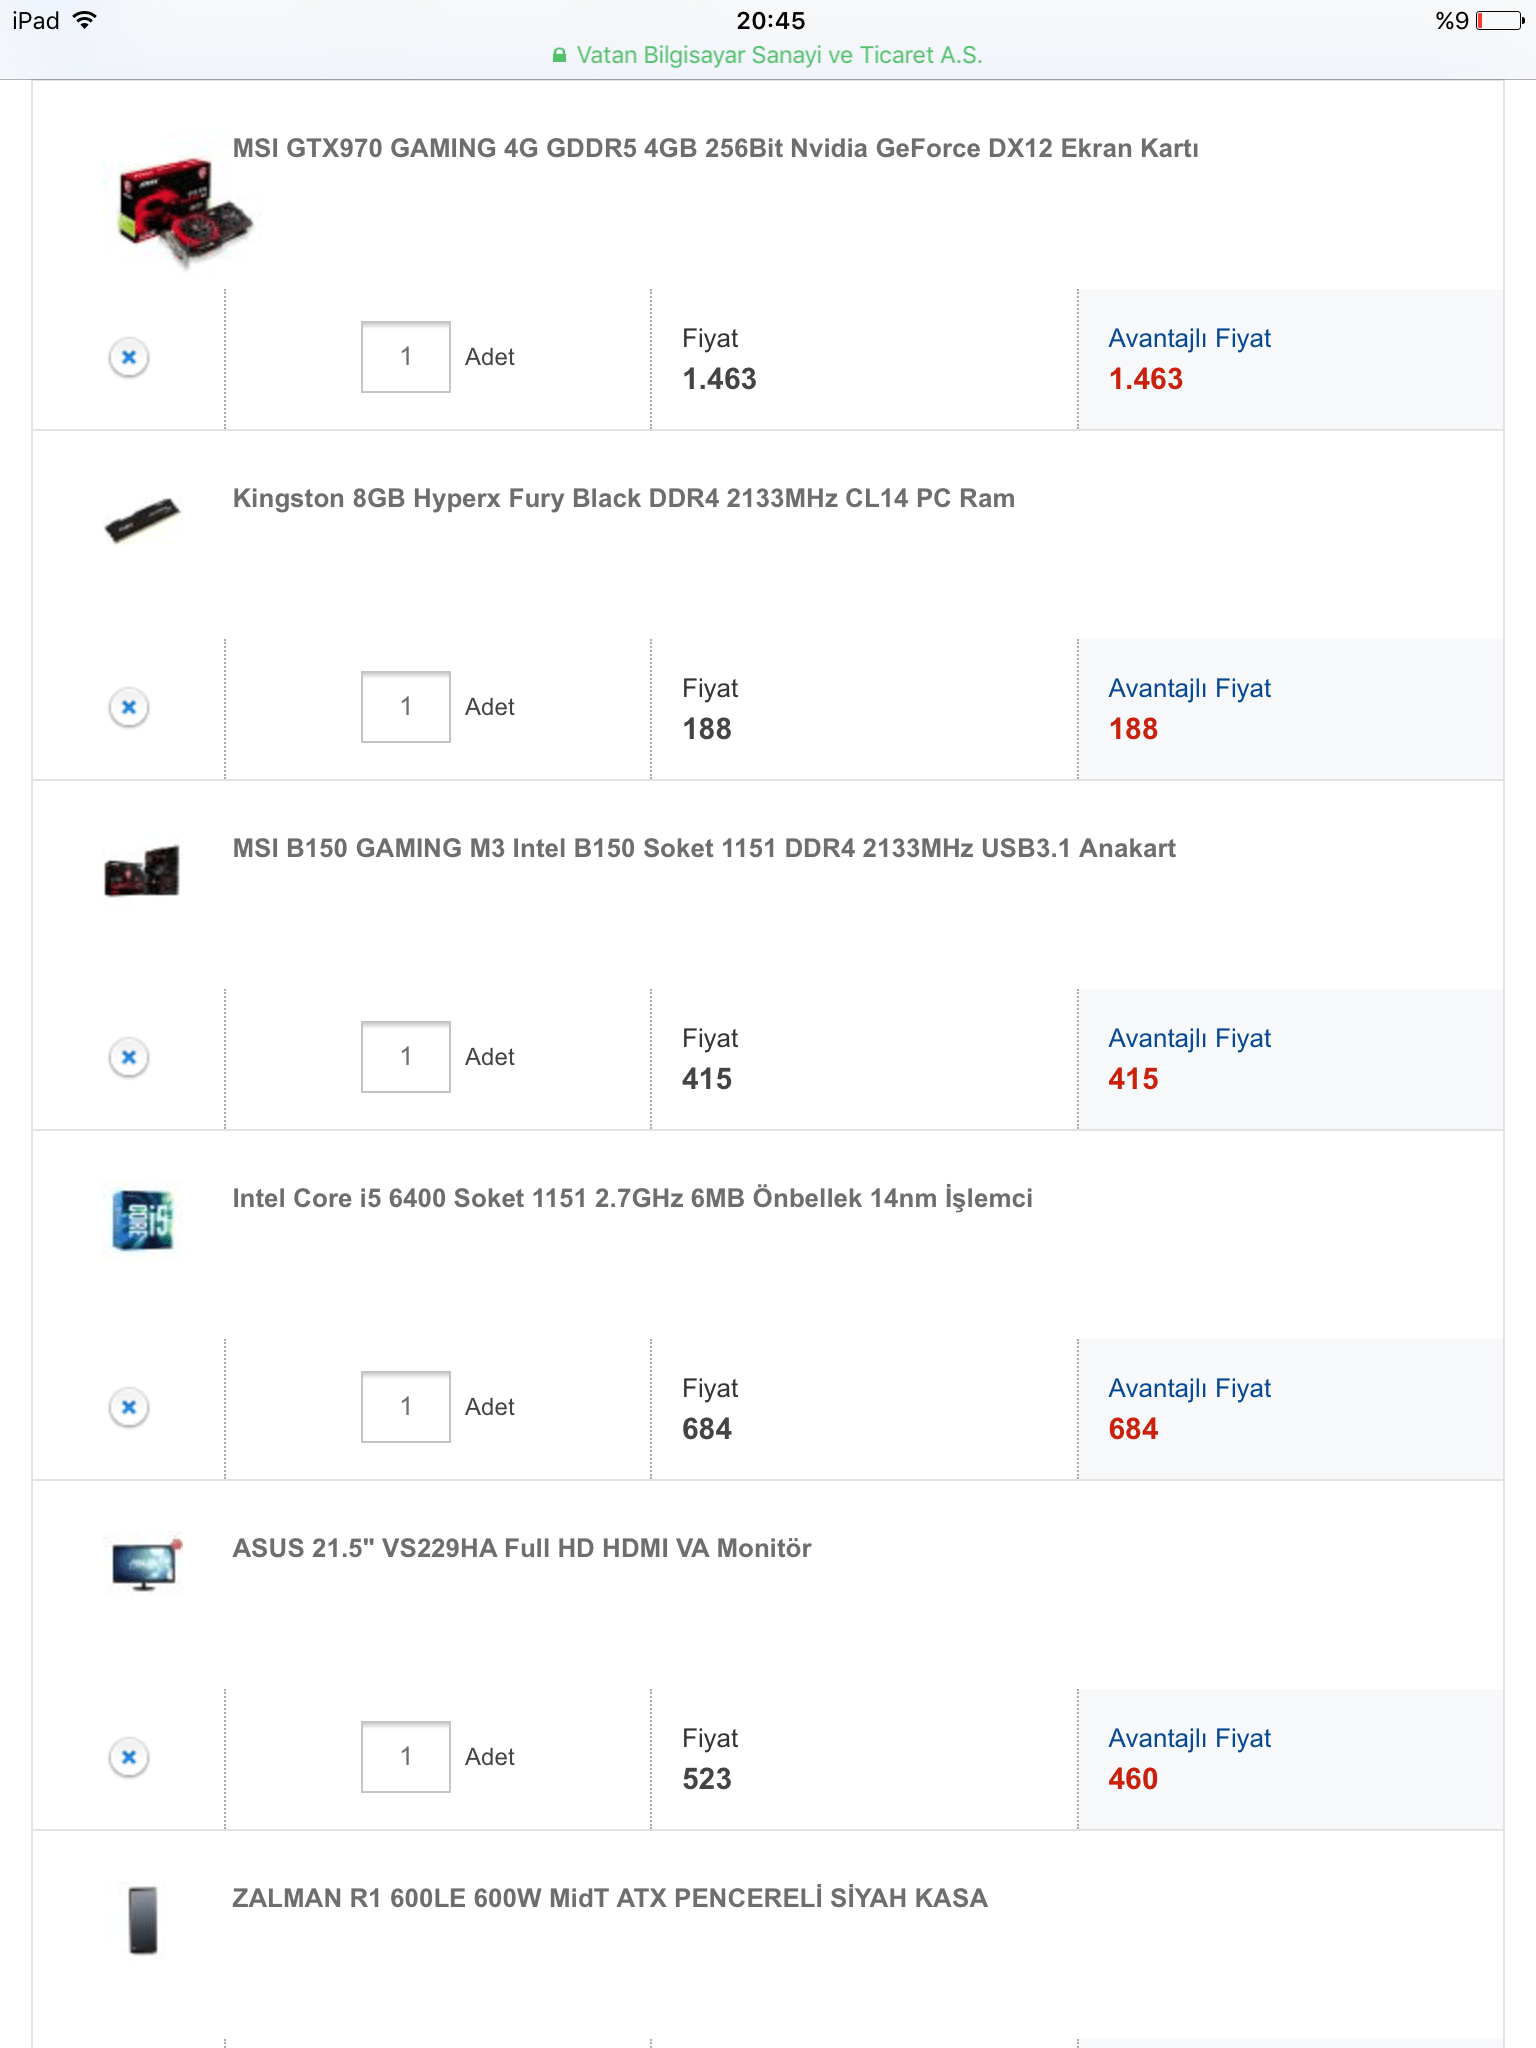Tap the Vatan Bilgisayar secure address bar
This screenshot has width=1536, height=2048.
(768, 55)
